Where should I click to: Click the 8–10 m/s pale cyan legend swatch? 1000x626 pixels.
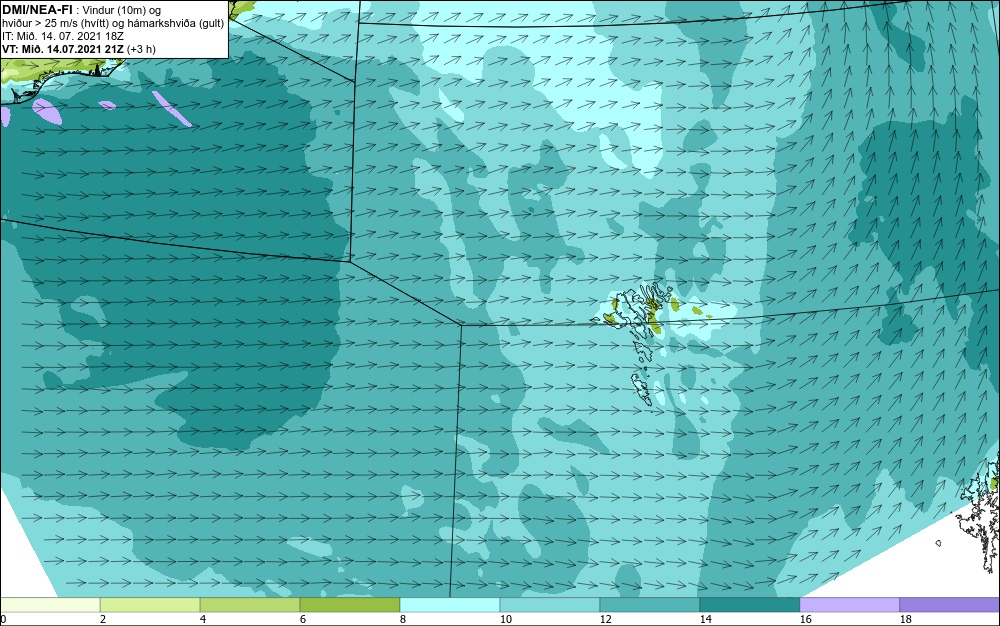click(x=450, y=605)
